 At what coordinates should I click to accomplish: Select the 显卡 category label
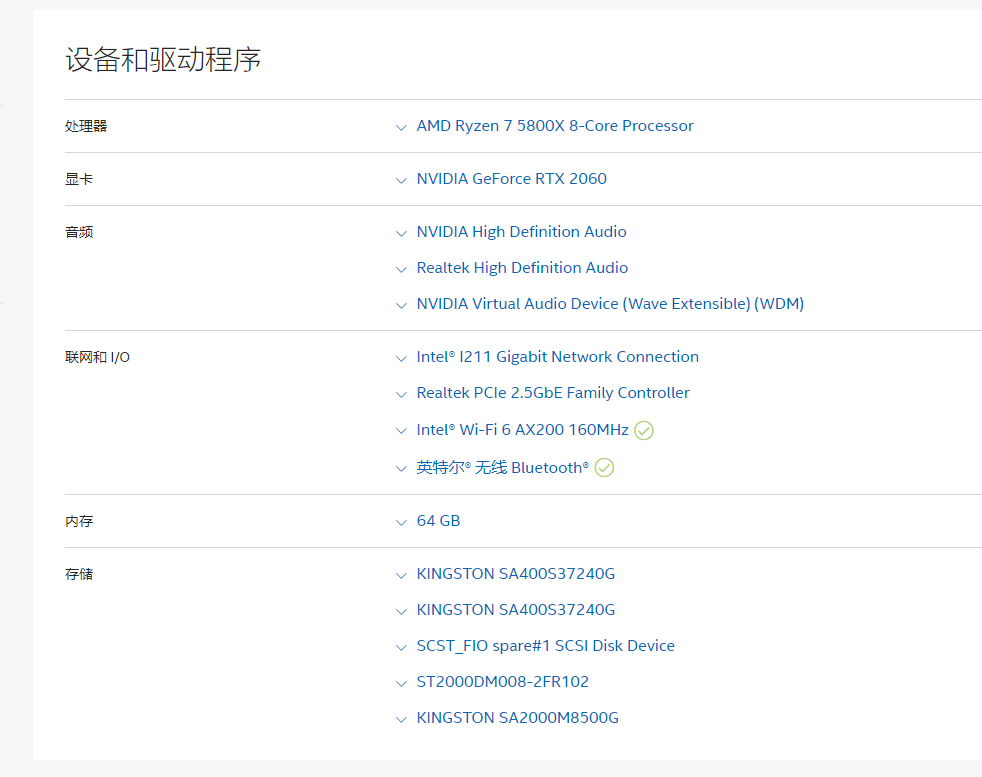pos(79,179)
